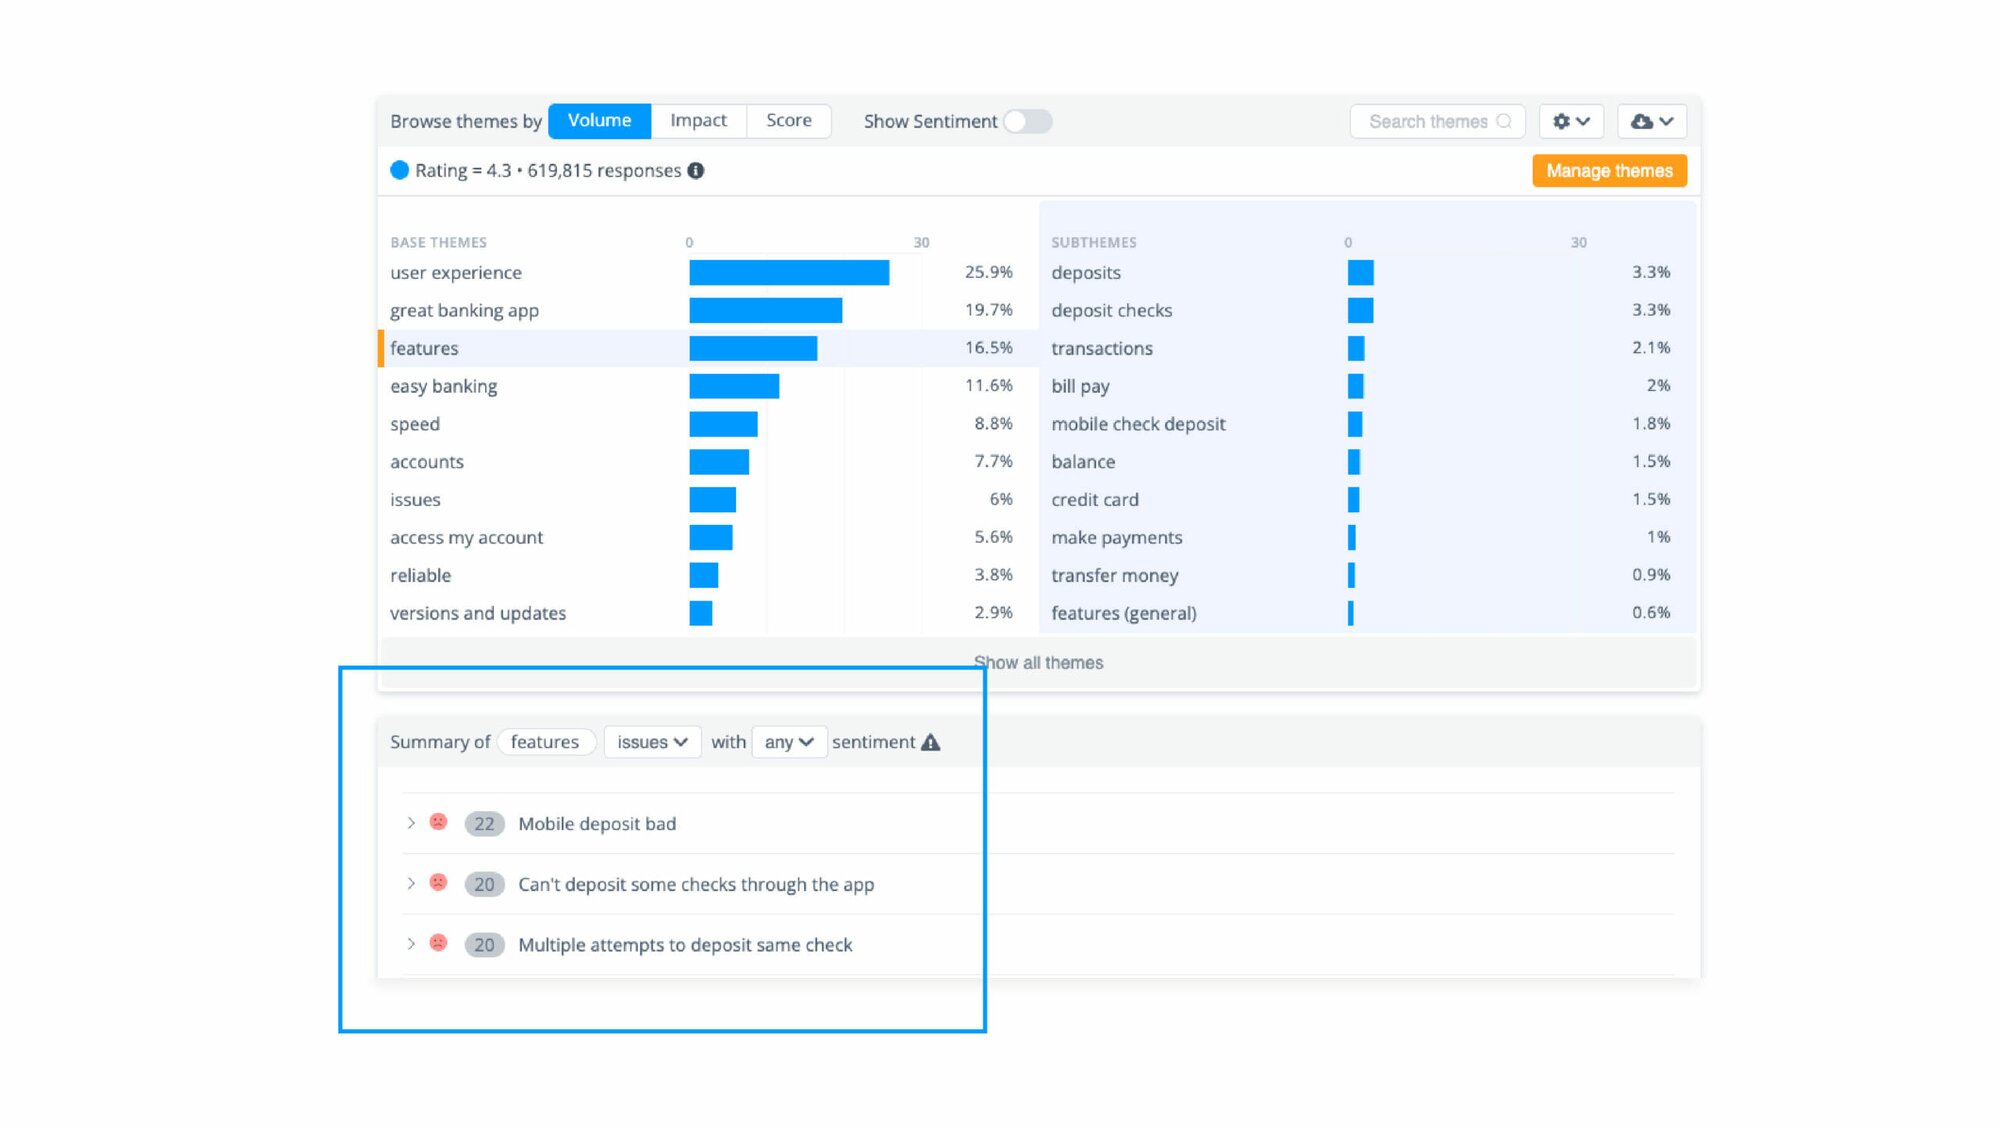Image resolution: width=2000 pixels, height=1130 pixels.
Task: Enable the Show Sentiment toggle
Action: [x=1029, y=121]
